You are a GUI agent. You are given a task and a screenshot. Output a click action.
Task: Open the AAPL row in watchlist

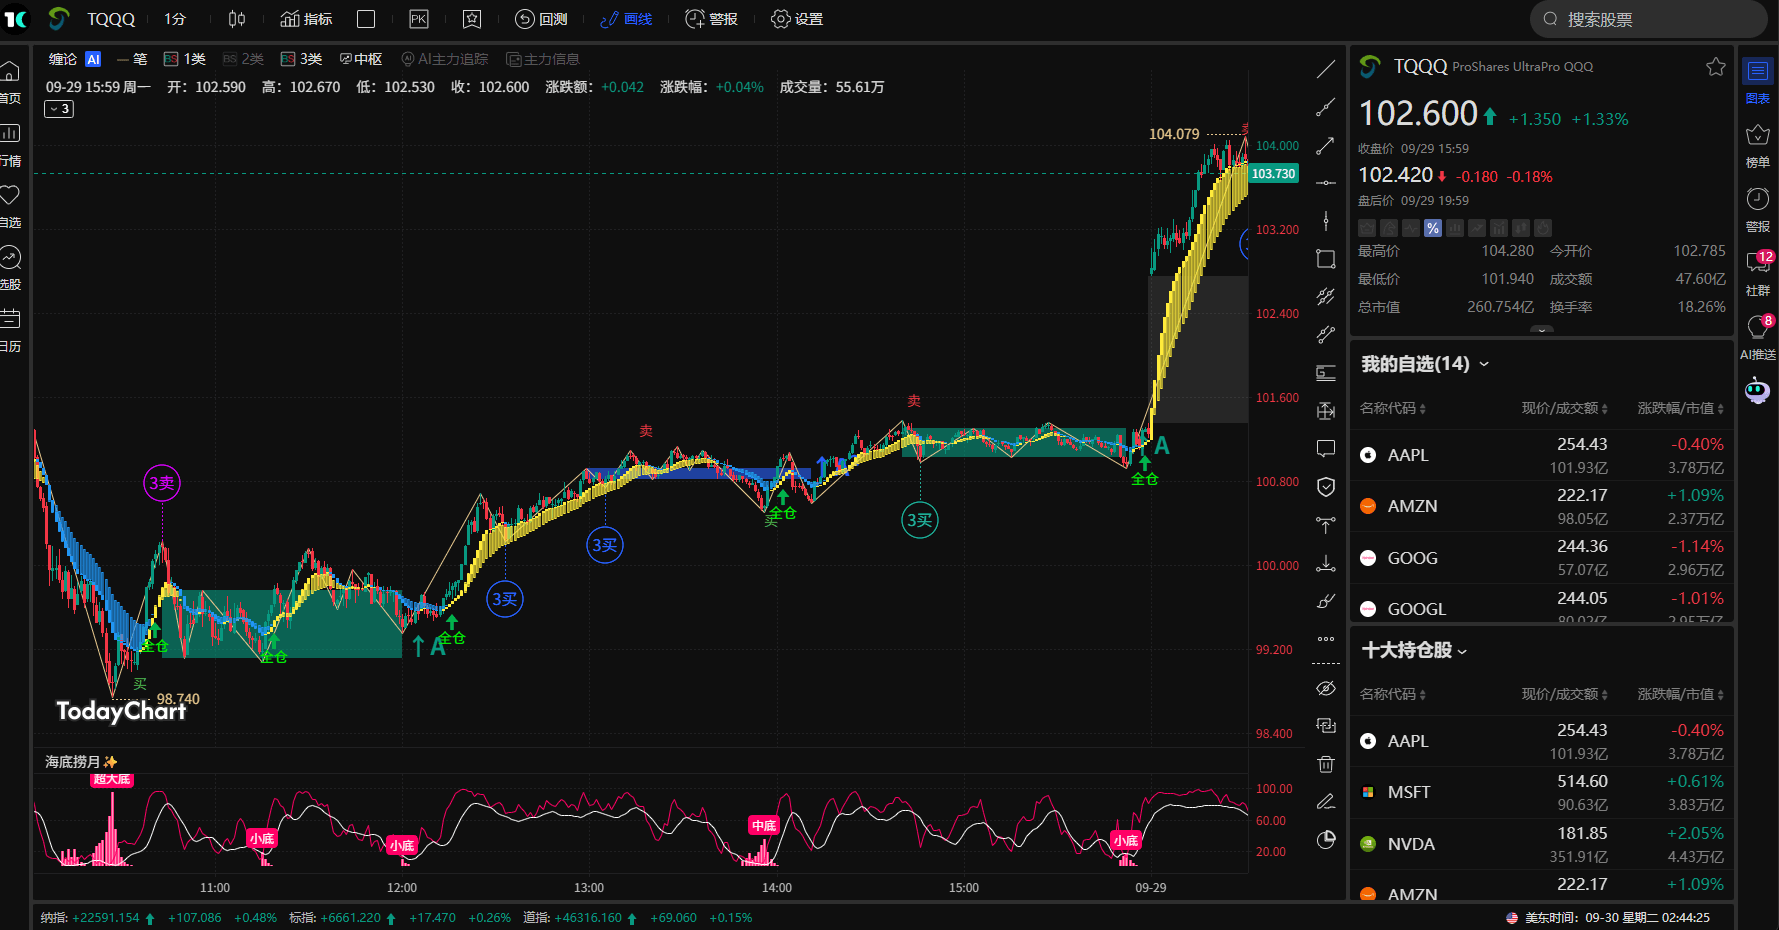1409,454
